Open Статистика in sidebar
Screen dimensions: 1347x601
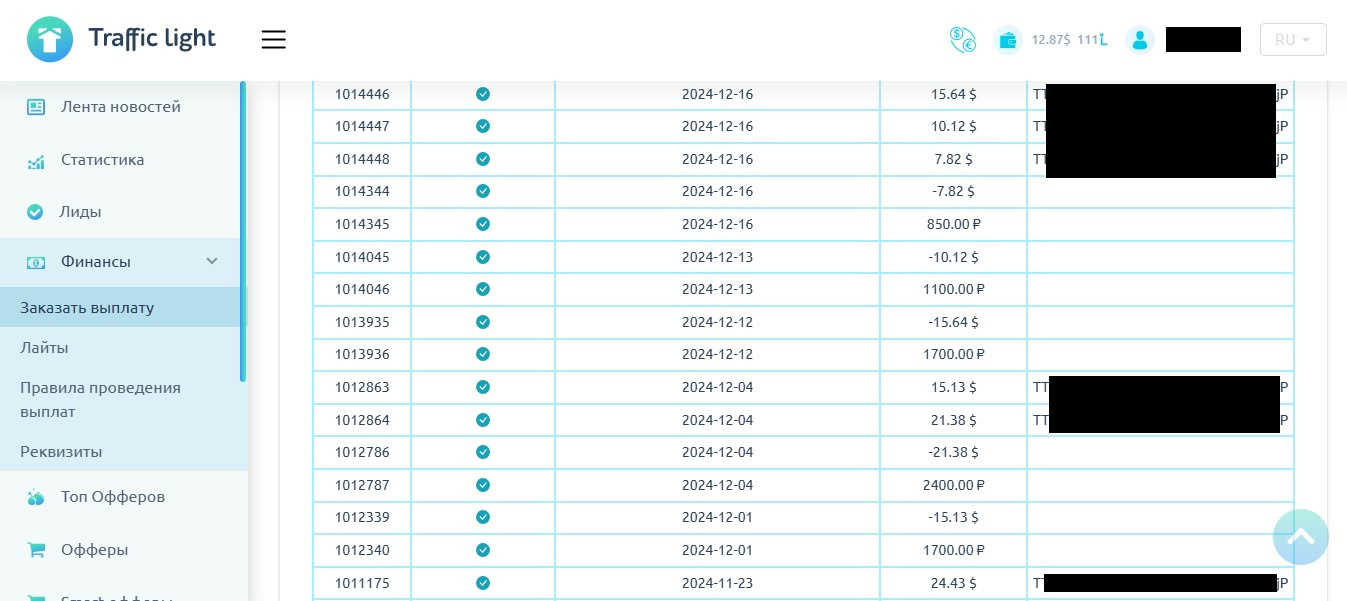[102, 159]
